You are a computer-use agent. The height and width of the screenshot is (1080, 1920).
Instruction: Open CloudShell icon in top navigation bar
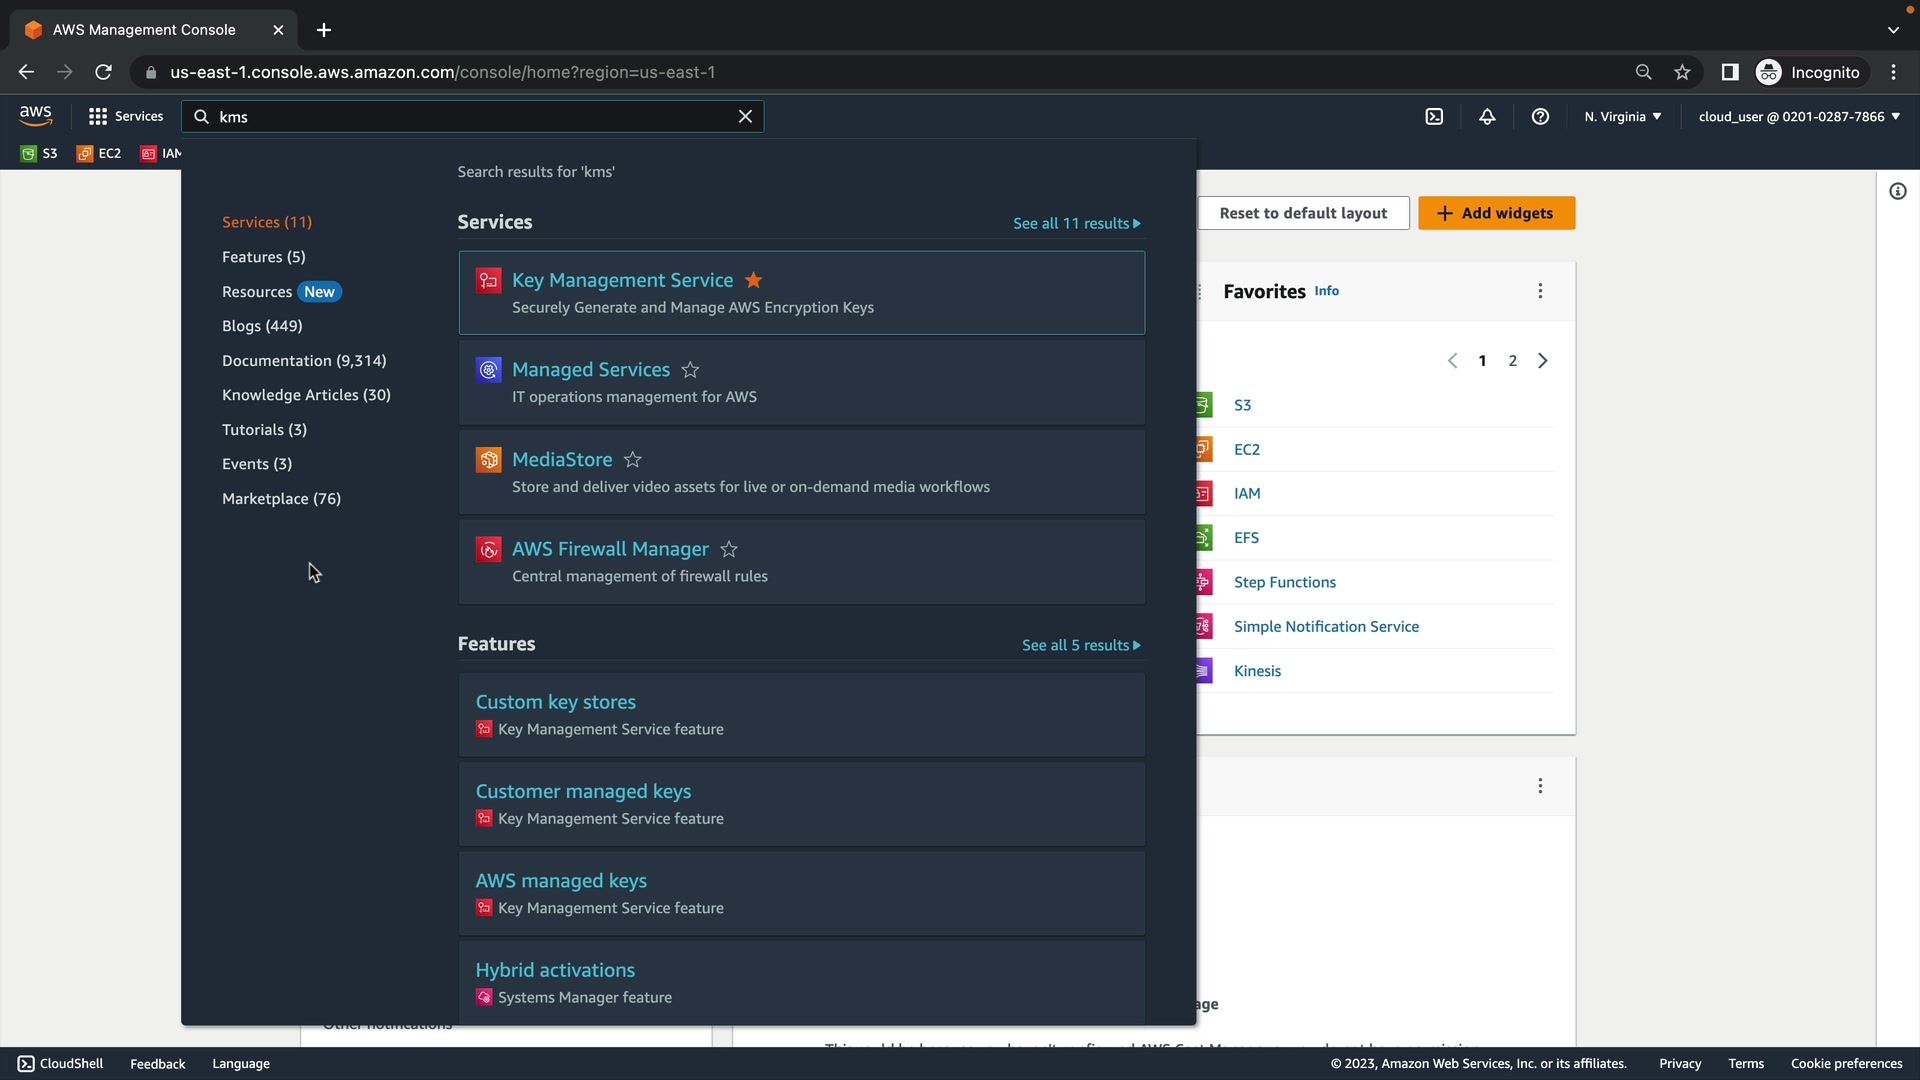1434,117
